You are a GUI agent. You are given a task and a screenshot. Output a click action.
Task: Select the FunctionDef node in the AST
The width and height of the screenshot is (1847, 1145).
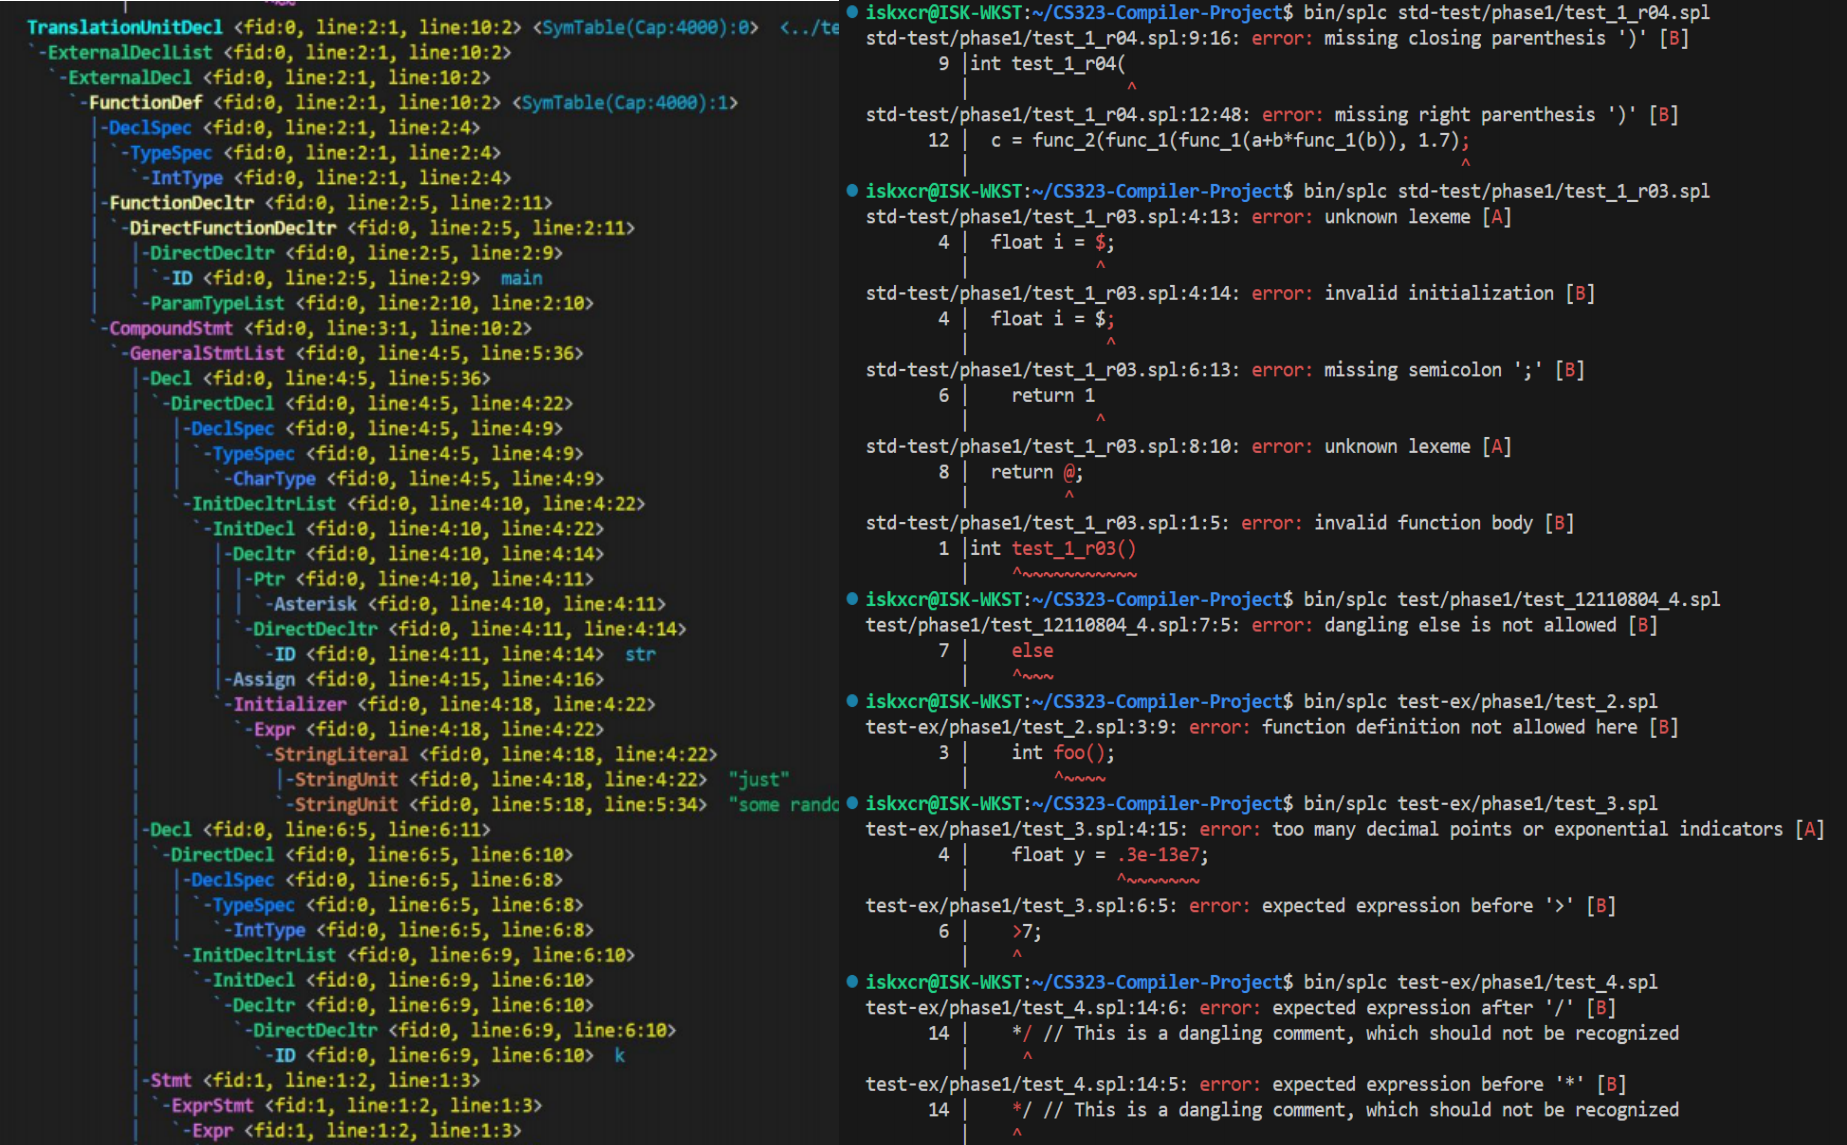tap(144, 102)
